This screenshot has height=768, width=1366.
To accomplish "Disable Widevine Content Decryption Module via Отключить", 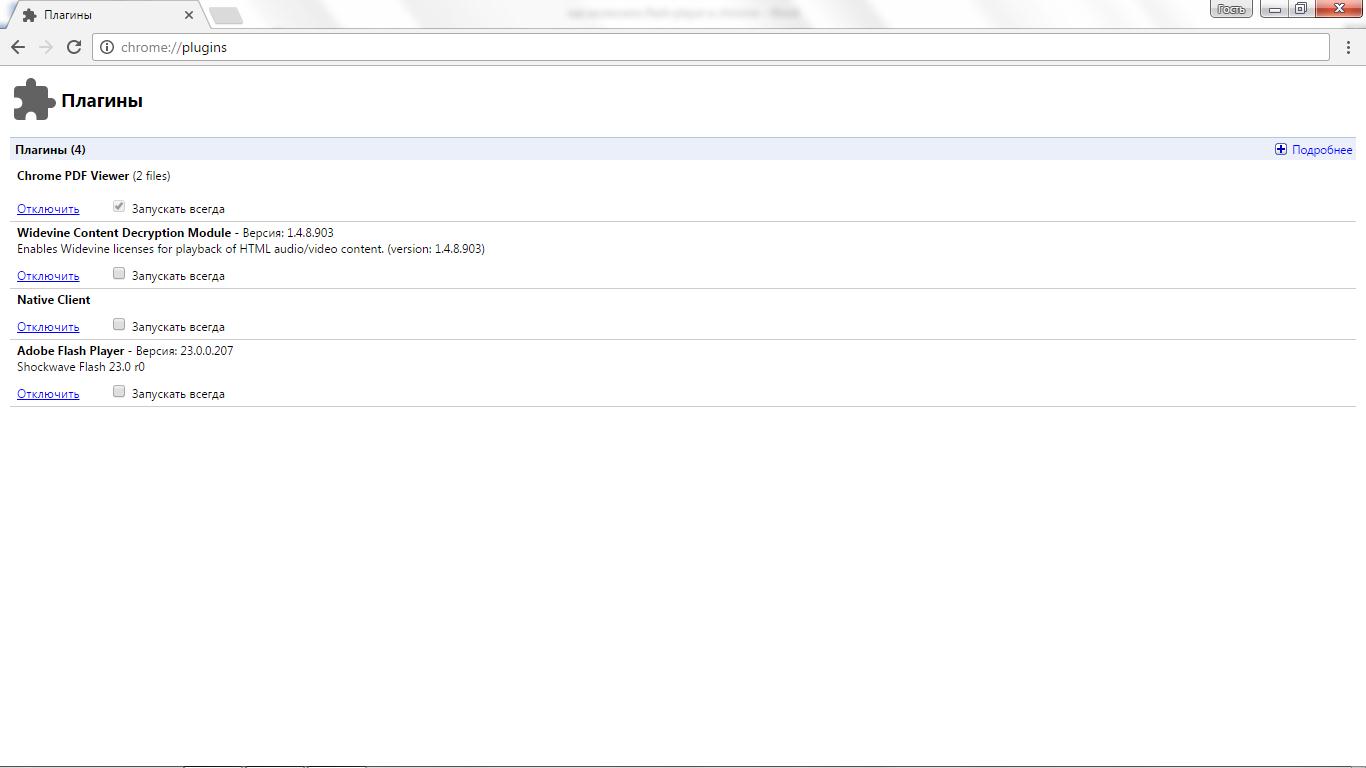I will [x=48, y=276].
